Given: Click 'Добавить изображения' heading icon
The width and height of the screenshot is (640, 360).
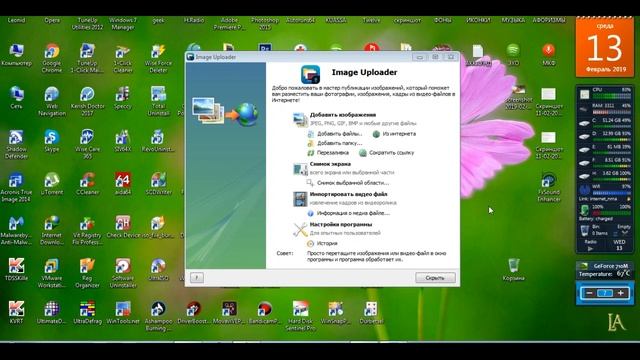Looking at the screenshot, I should click(300, 119).
